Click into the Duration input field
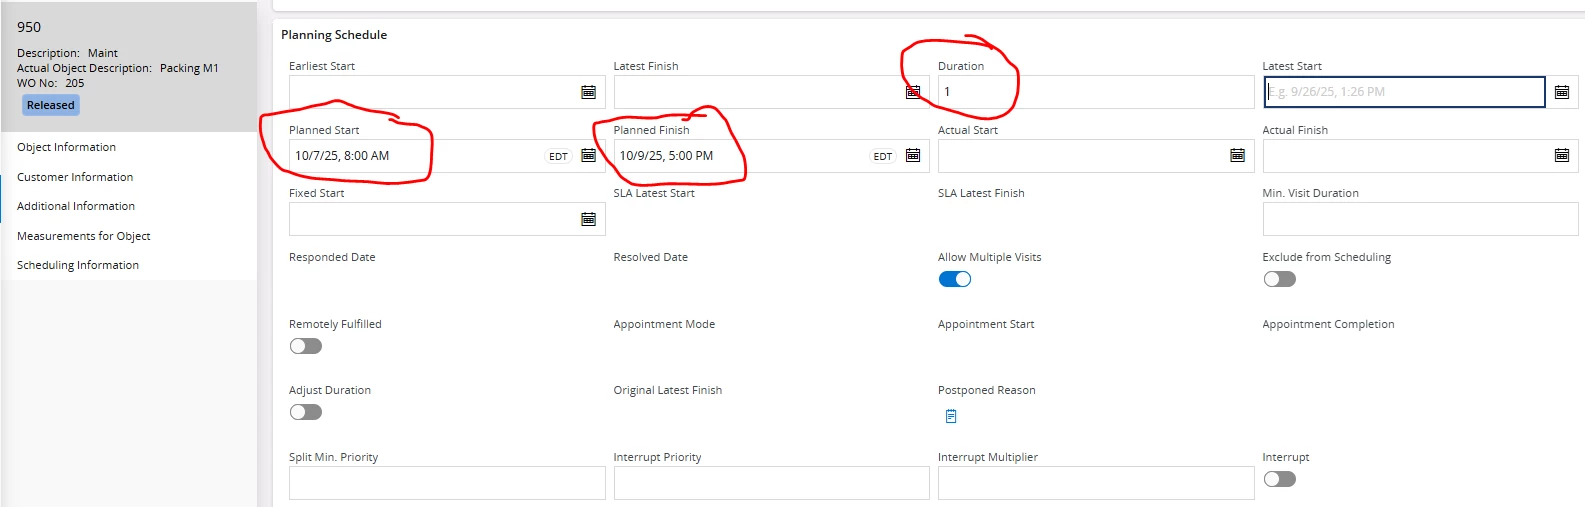Screen dimensions: 1585x507 coord(1095,92)
